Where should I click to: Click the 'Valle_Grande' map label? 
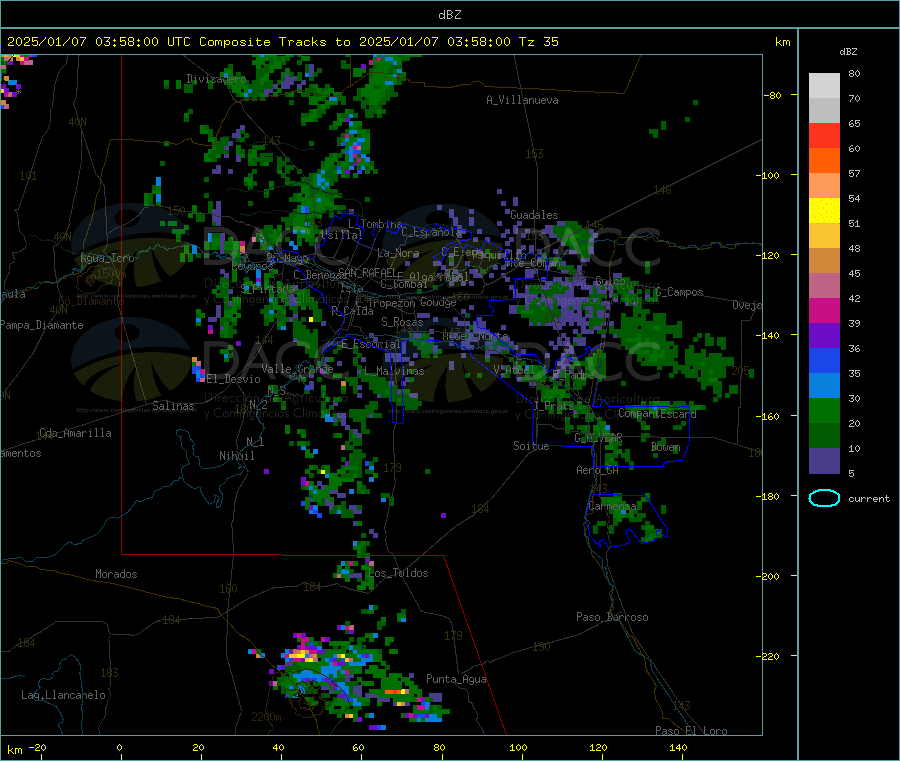[297, 368]
